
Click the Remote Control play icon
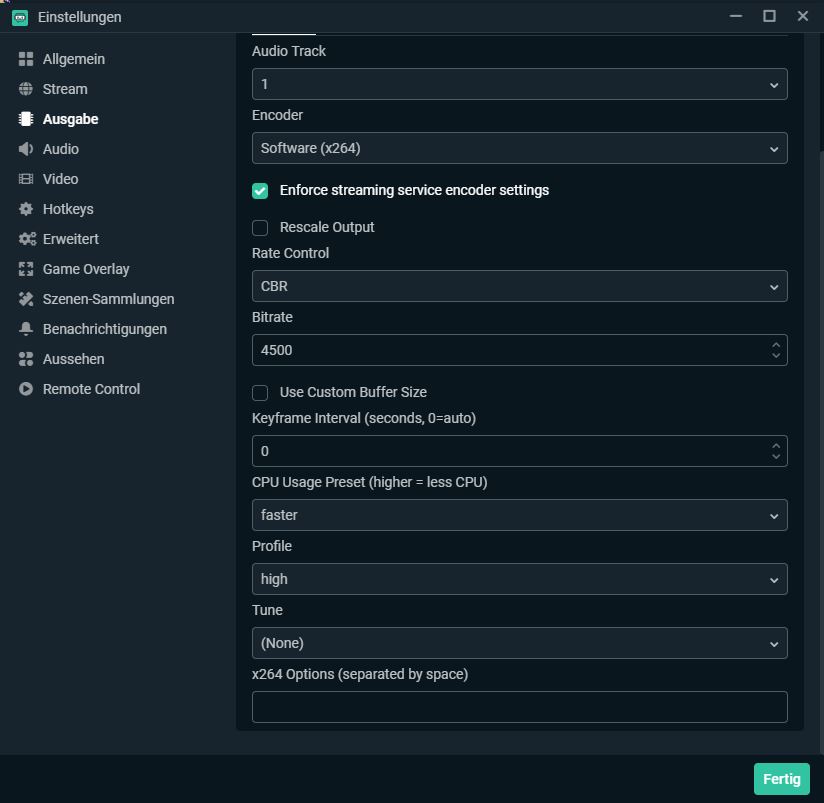pyautogui.click(x=26, y=389)
